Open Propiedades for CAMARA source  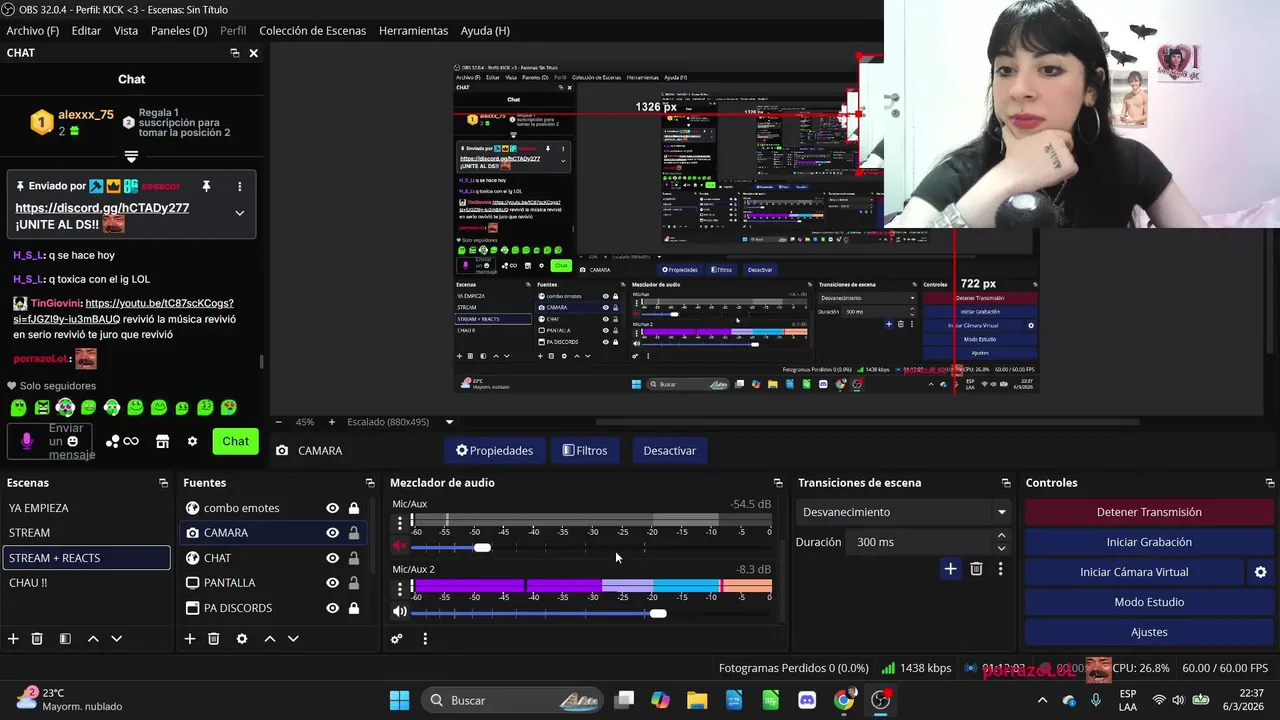(x=494, y=450)
